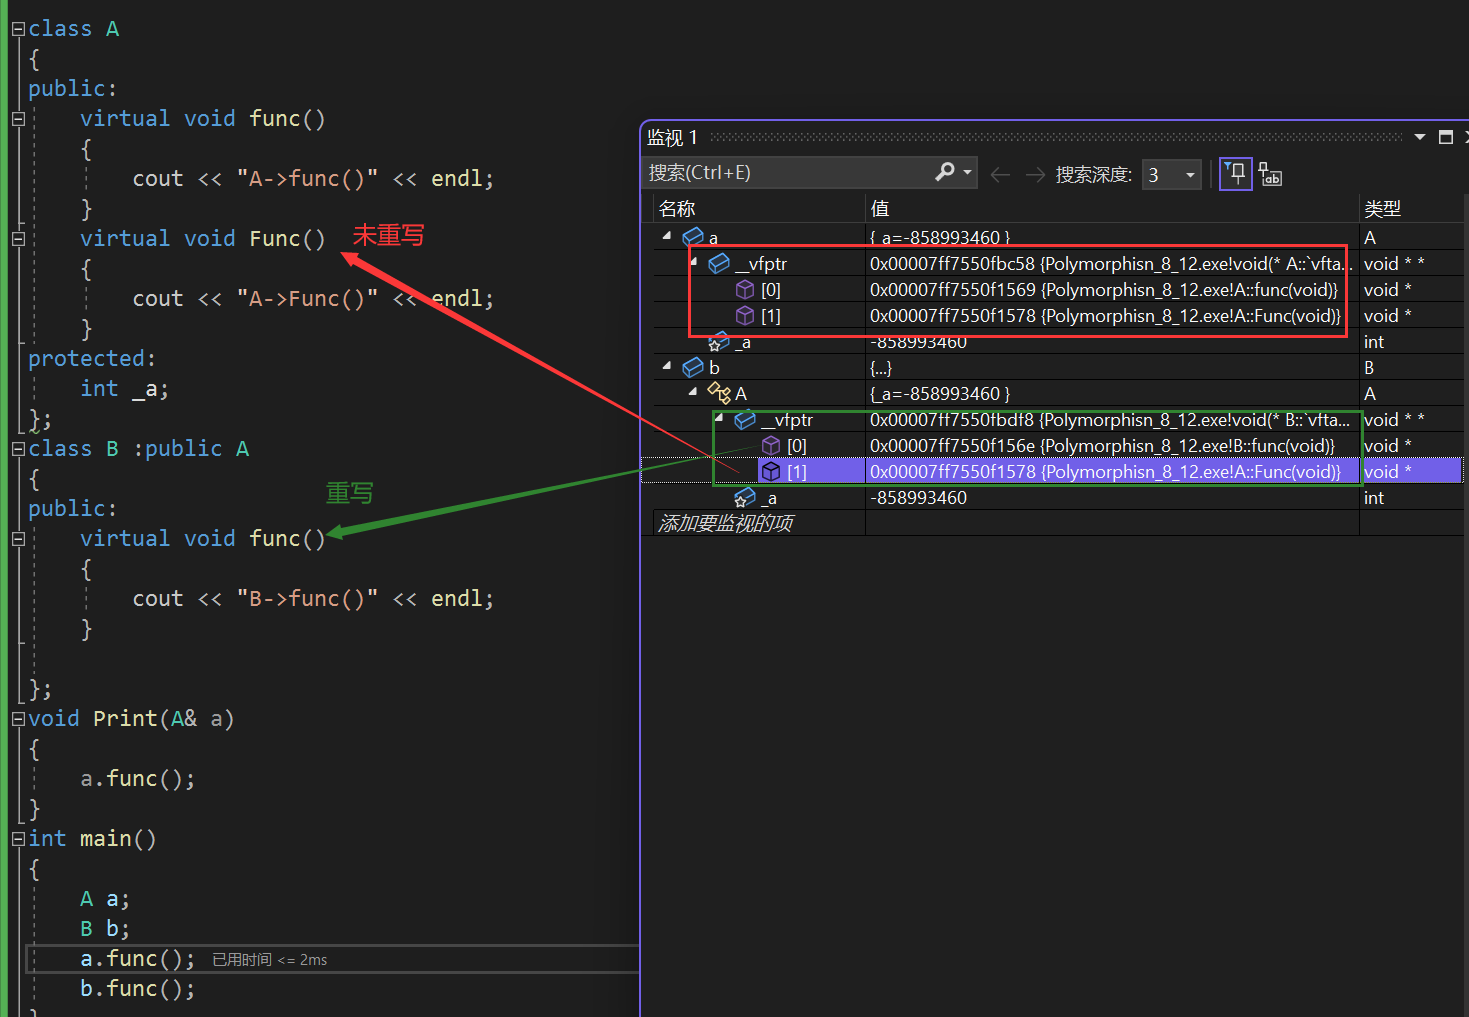Image resolution: width=1469 pixels, height=1017 pixels.
Task: Click 'class B :public A' declaration line
Action: 138,448
